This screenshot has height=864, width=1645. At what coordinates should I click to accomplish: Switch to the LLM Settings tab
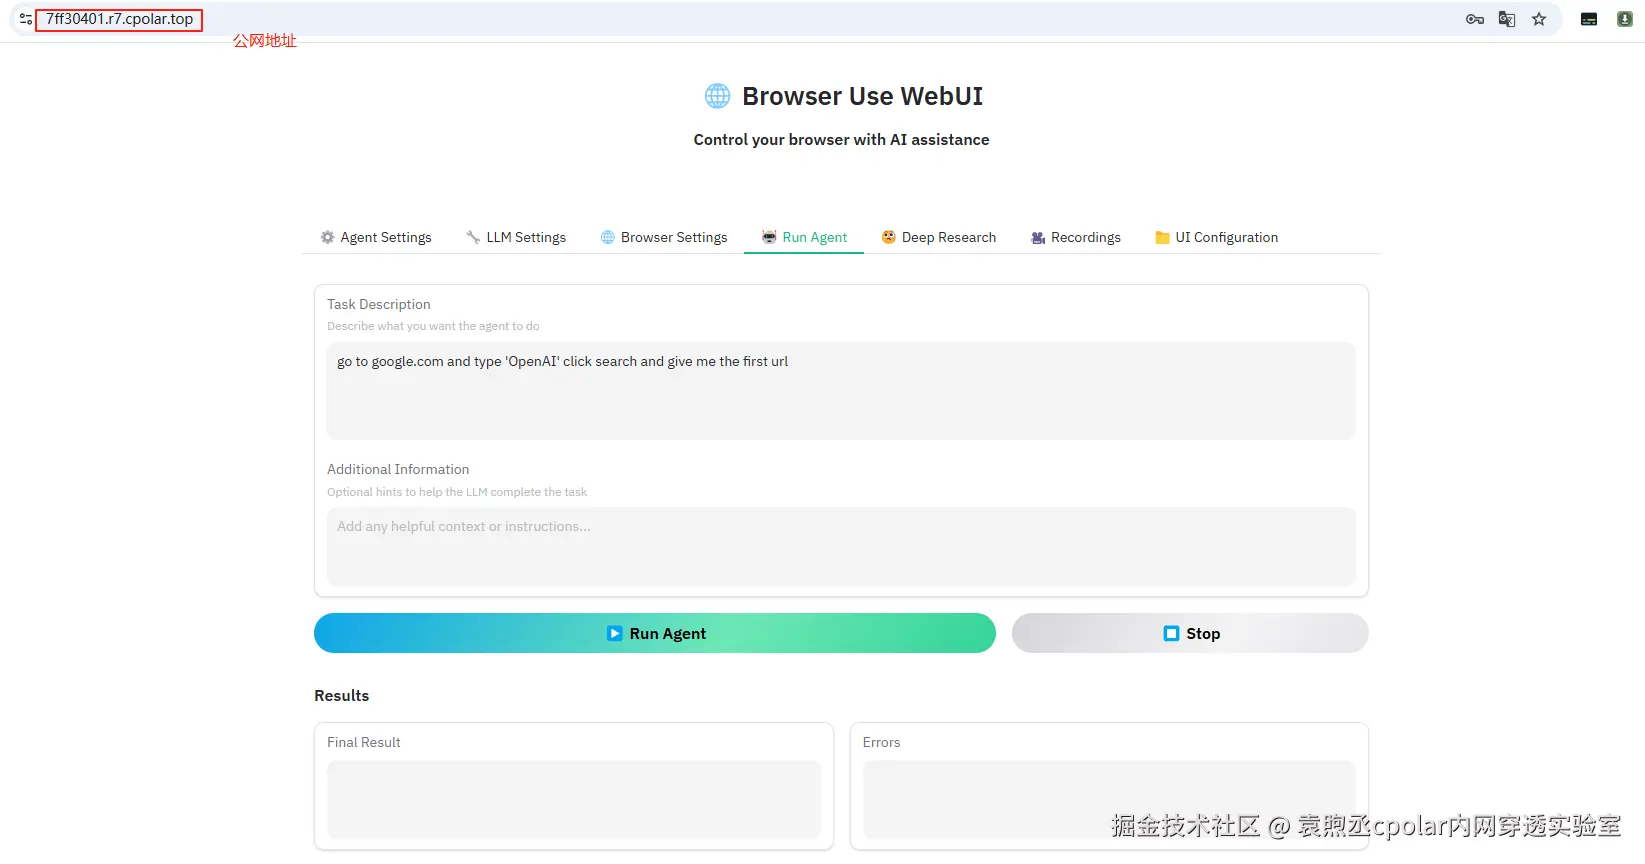(x=516, y=237)
